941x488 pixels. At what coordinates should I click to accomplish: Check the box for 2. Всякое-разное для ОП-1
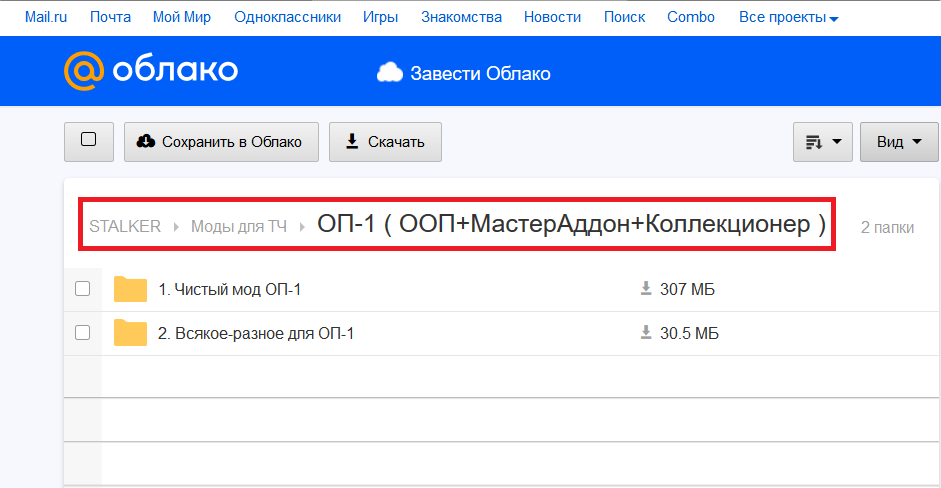coord(82,333)
